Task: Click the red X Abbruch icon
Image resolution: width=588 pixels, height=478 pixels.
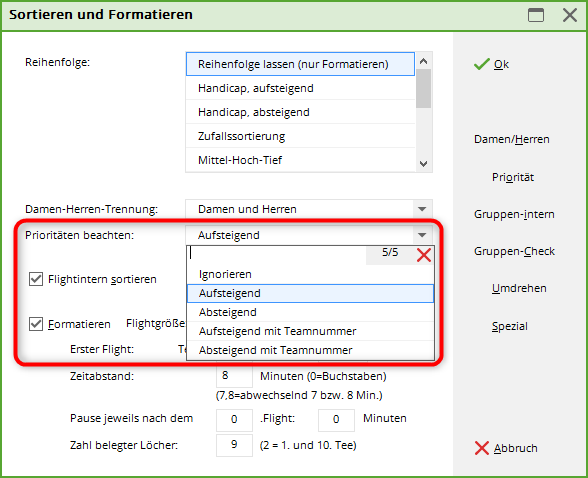Action: point(482,448)
